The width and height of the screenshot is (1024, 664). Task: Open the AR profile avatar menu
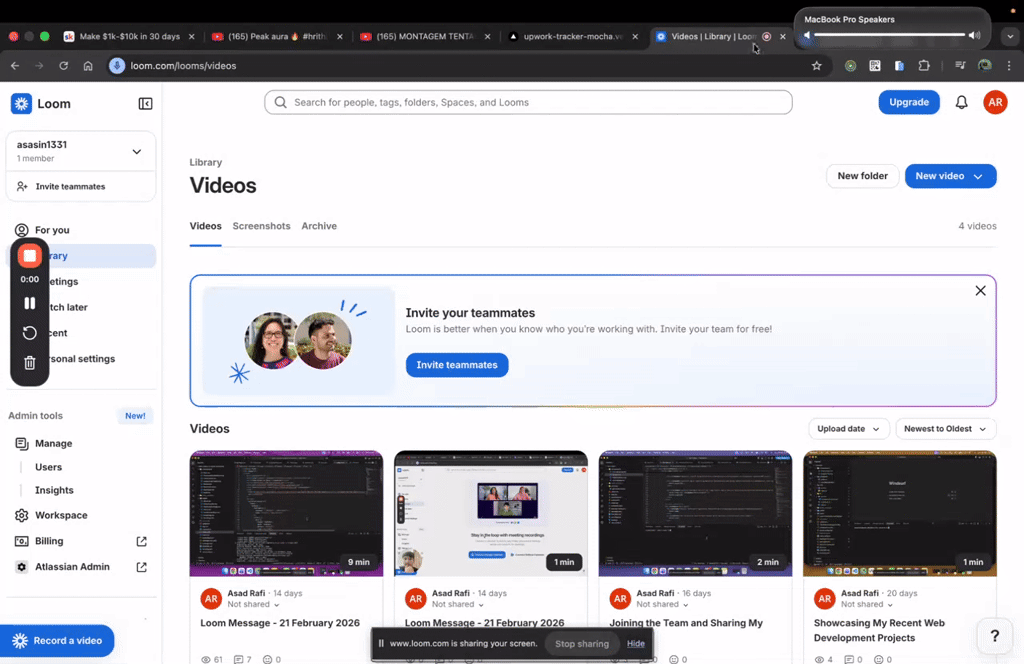[995, 103]
